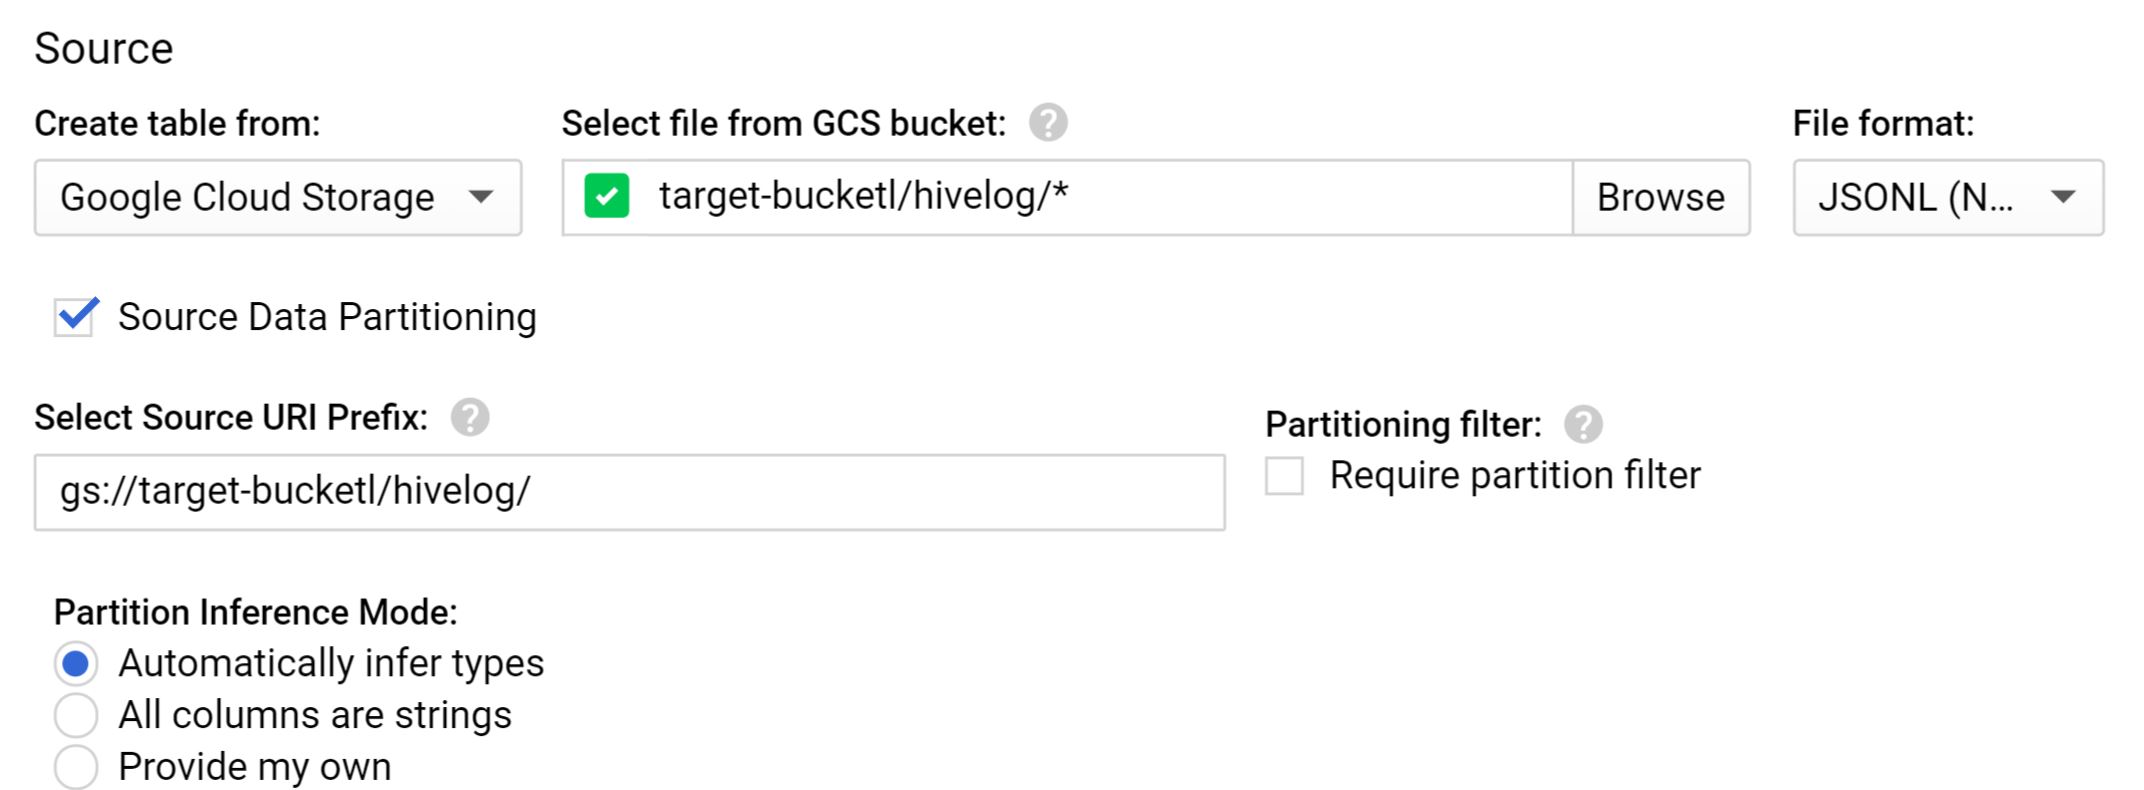The image size is (2144, 790).
Task: Open the JSONL File format dropdown
Action: pos(1948,197)
